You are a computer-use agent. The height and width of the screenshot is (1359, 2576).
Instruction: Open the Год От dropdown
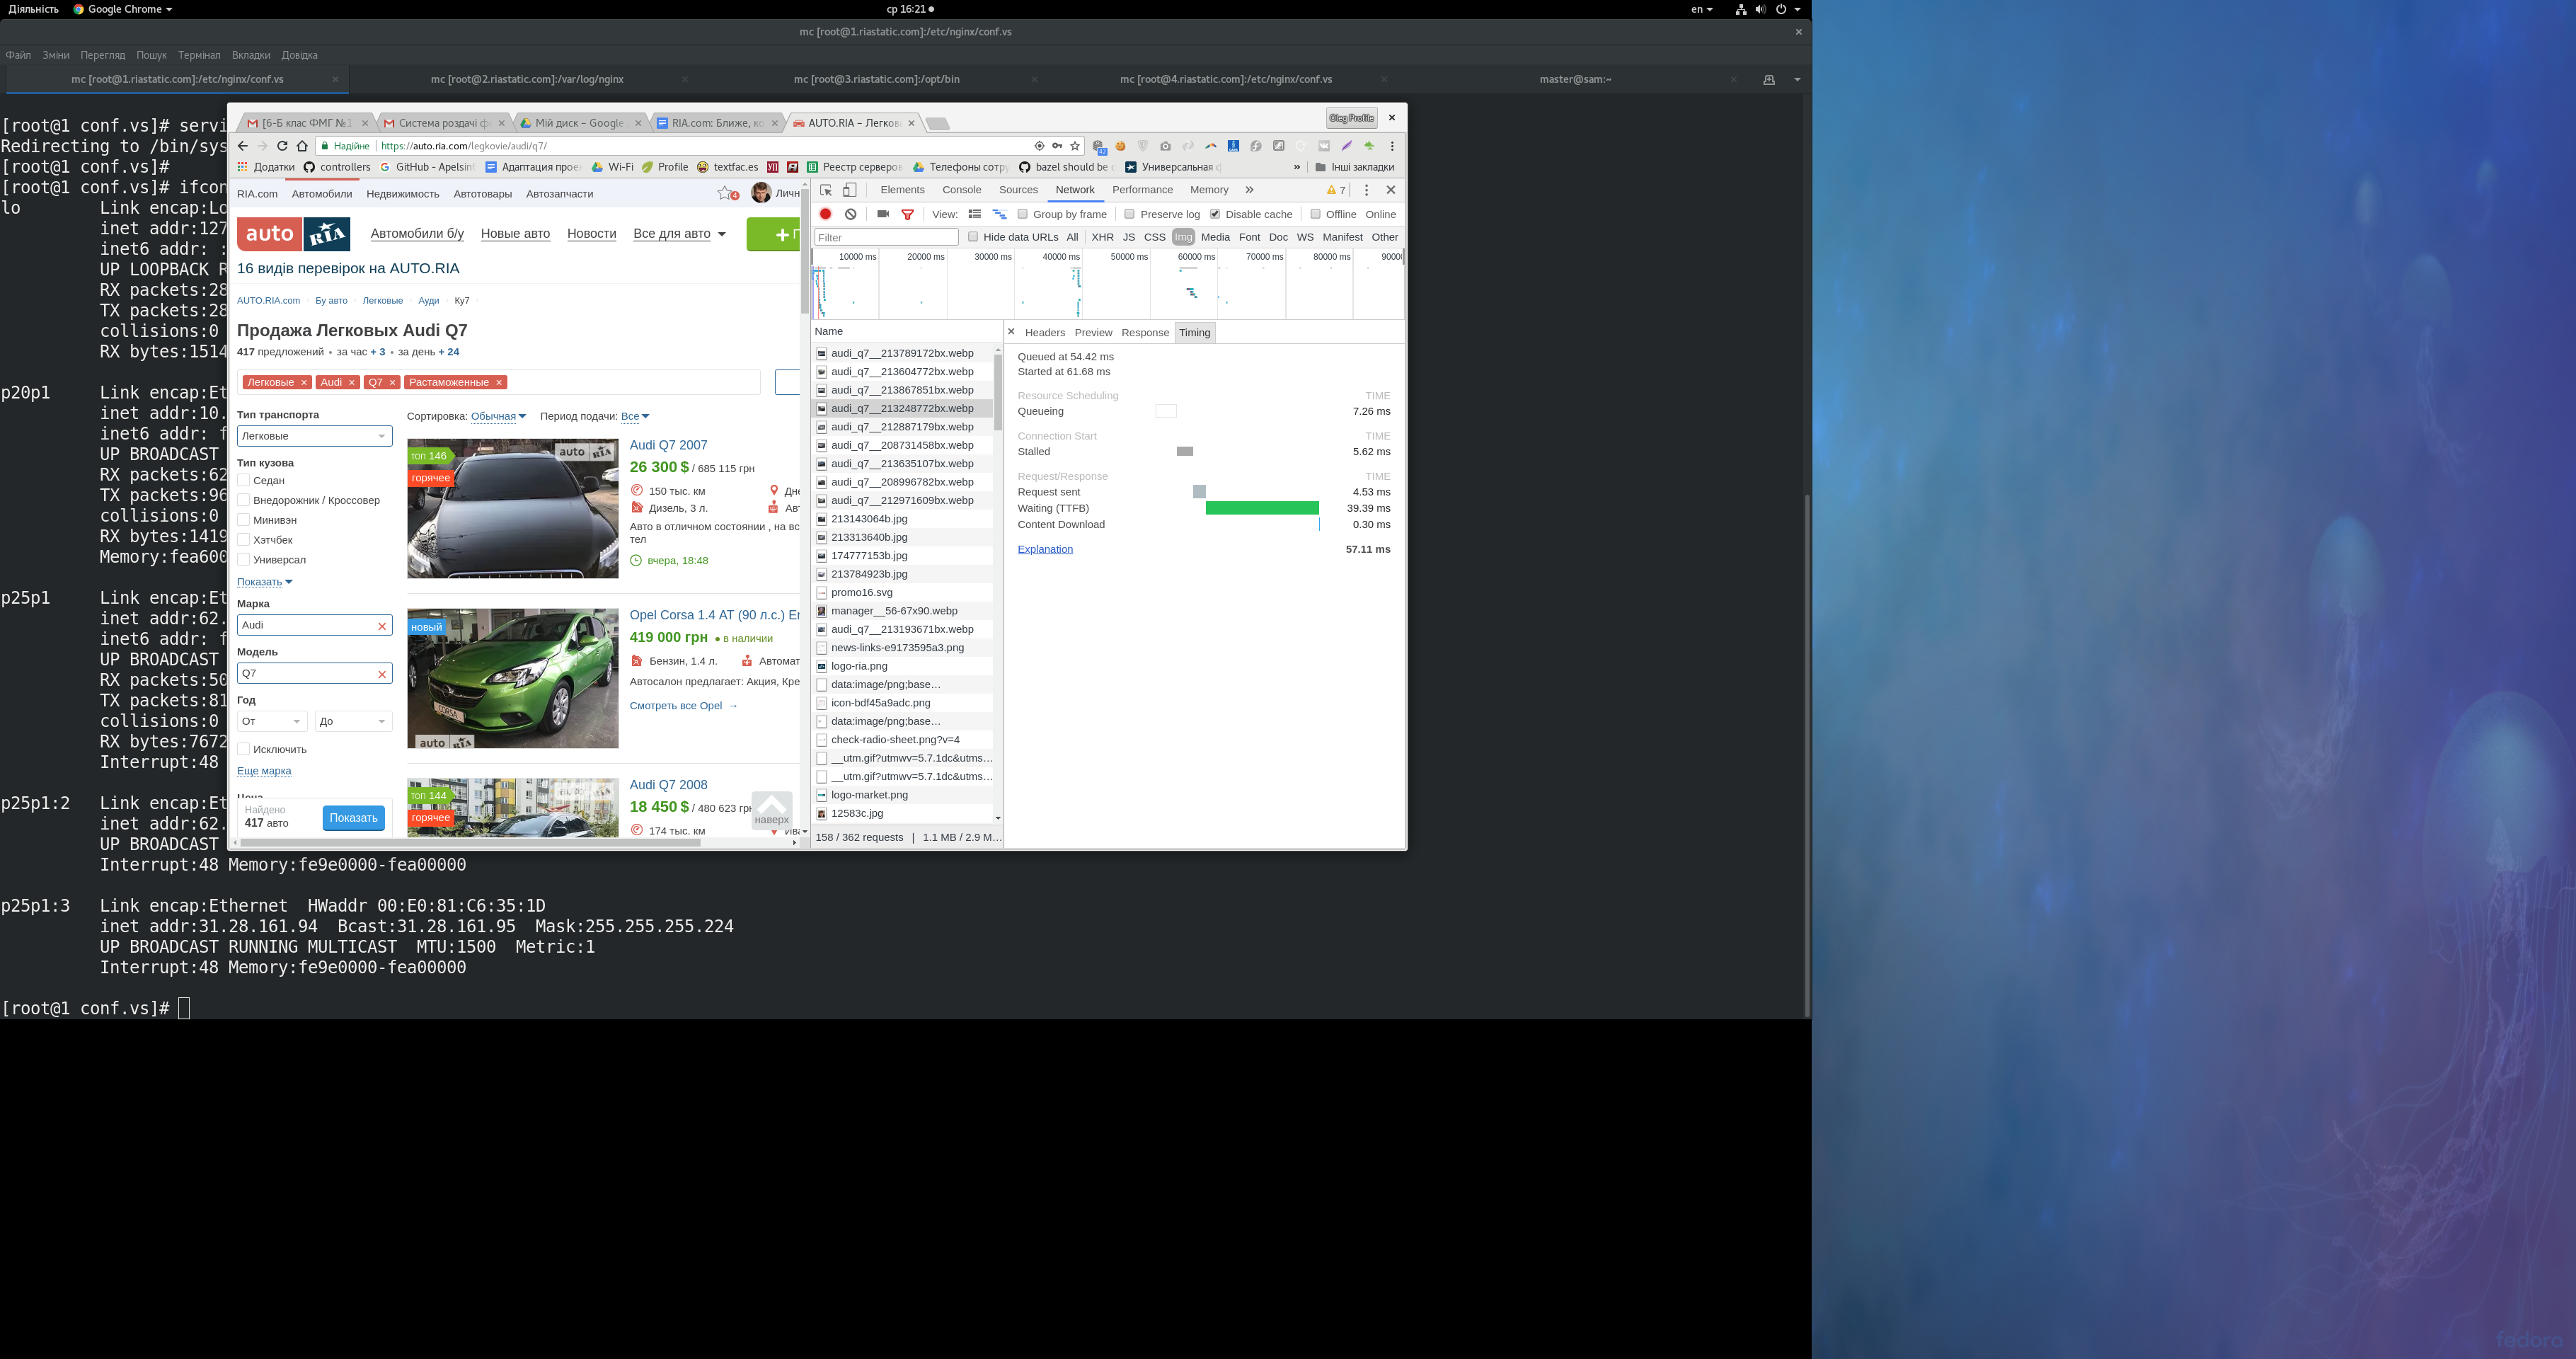pyautogui.click(x=272, y=721)
